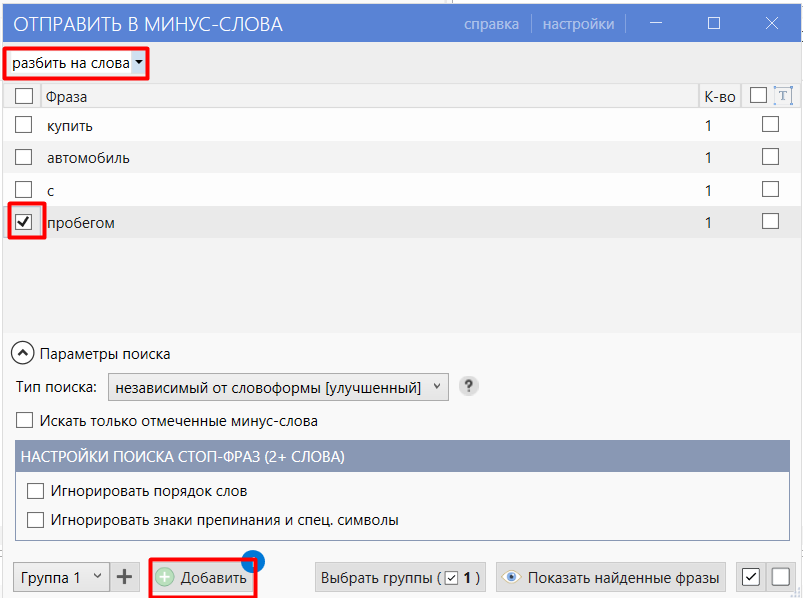Check the header select-all checkbox beside Фраза
Image resolution: width=803 pixels, height=598 pixels.
pos(24,96)
